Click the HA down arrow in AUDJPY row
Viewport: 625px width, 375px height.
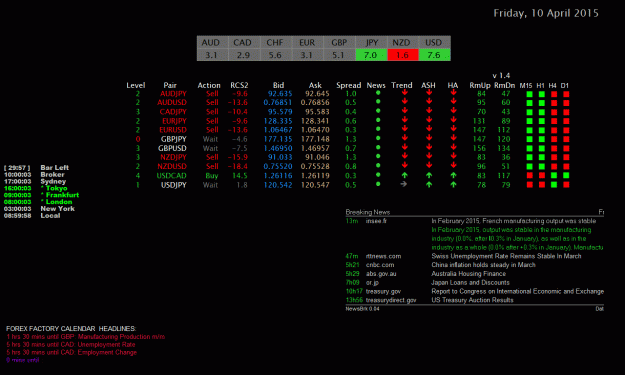453,92
